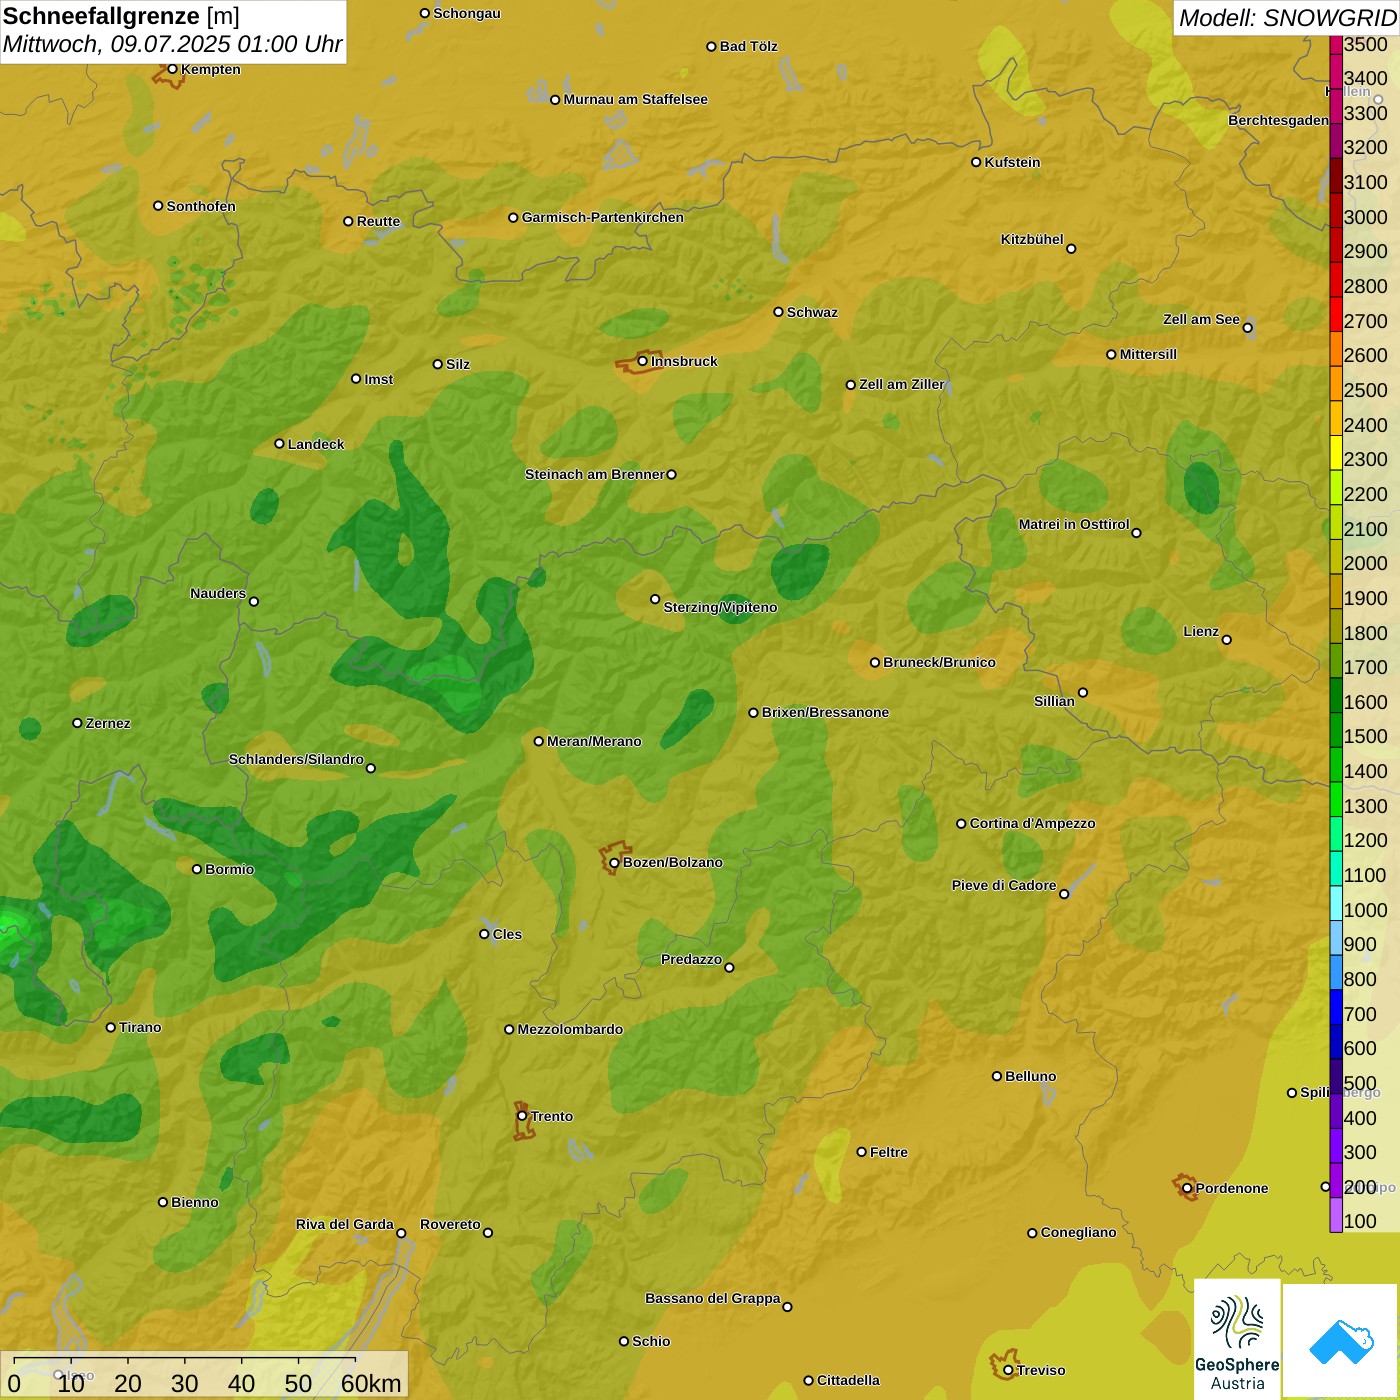1400x1400 pixels.
Task: Click the 'Riva del Garda' label
Action: [x=345, y=1224]
